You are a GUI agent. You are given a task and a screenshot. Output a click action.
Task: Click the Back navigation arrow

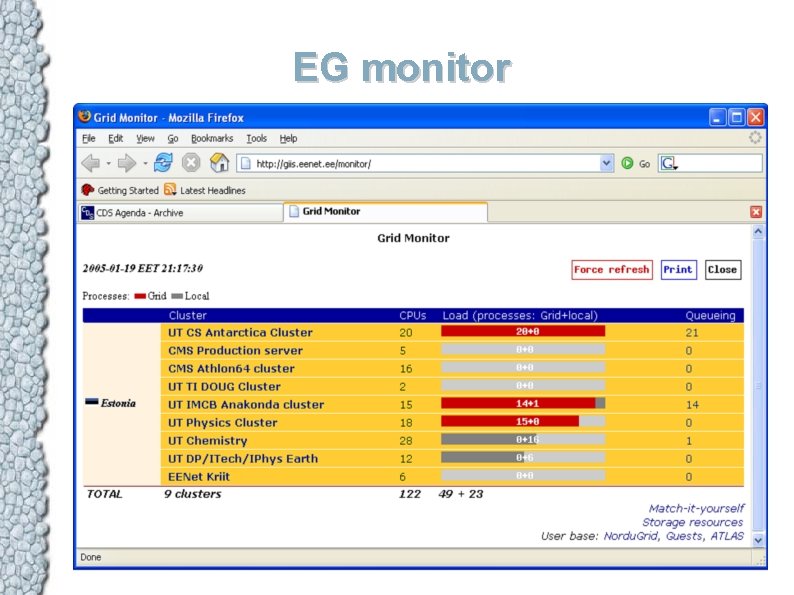tap(91, 163)
